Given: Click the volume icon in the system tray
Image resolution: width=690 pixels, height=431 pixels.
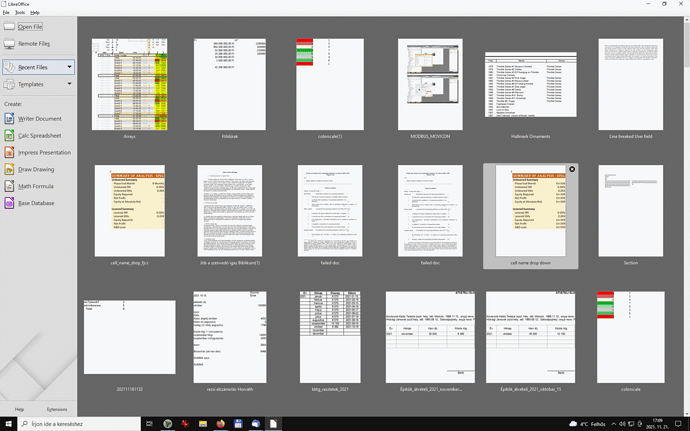Looking at the screenshot, I should tap(622, 424).
